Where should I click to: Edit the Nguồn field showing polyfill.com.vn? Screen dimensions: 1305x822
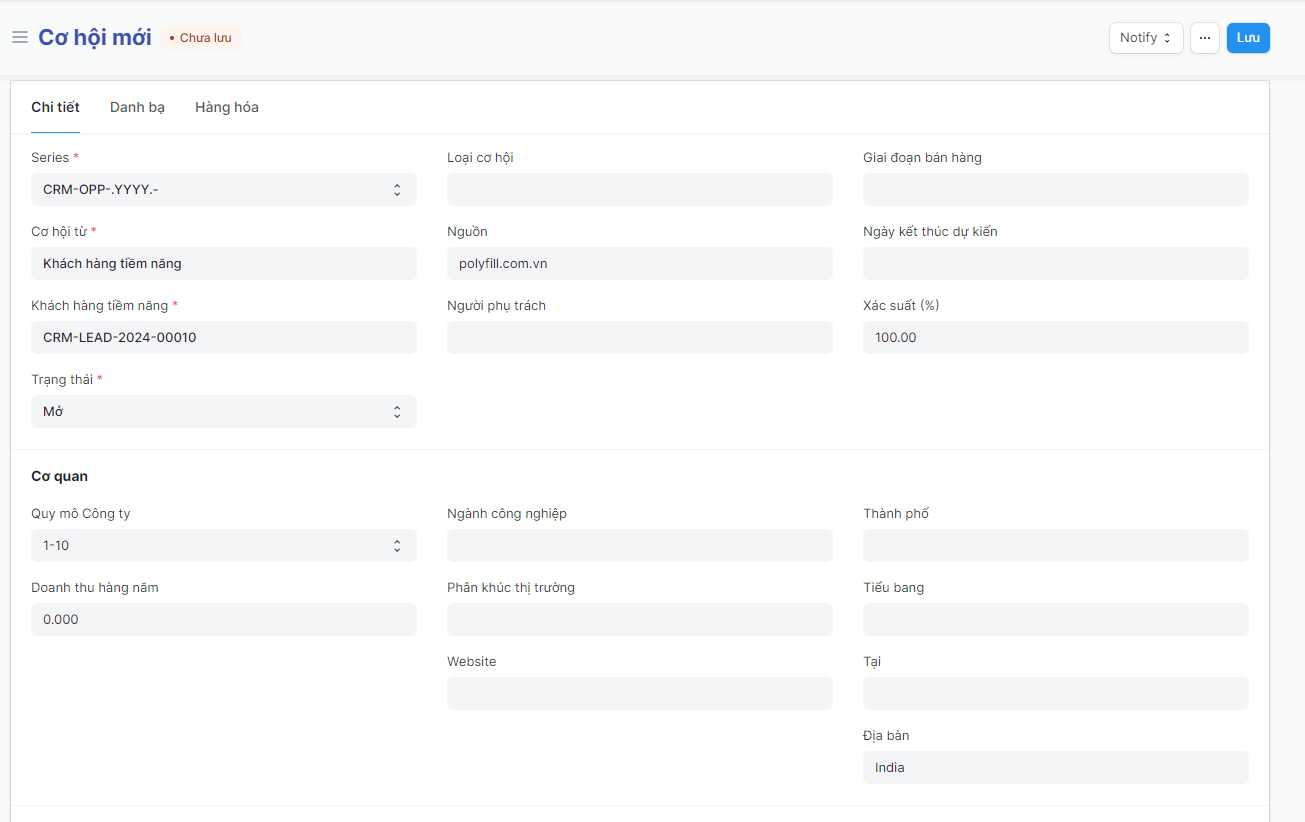click(x=639, y=263)
